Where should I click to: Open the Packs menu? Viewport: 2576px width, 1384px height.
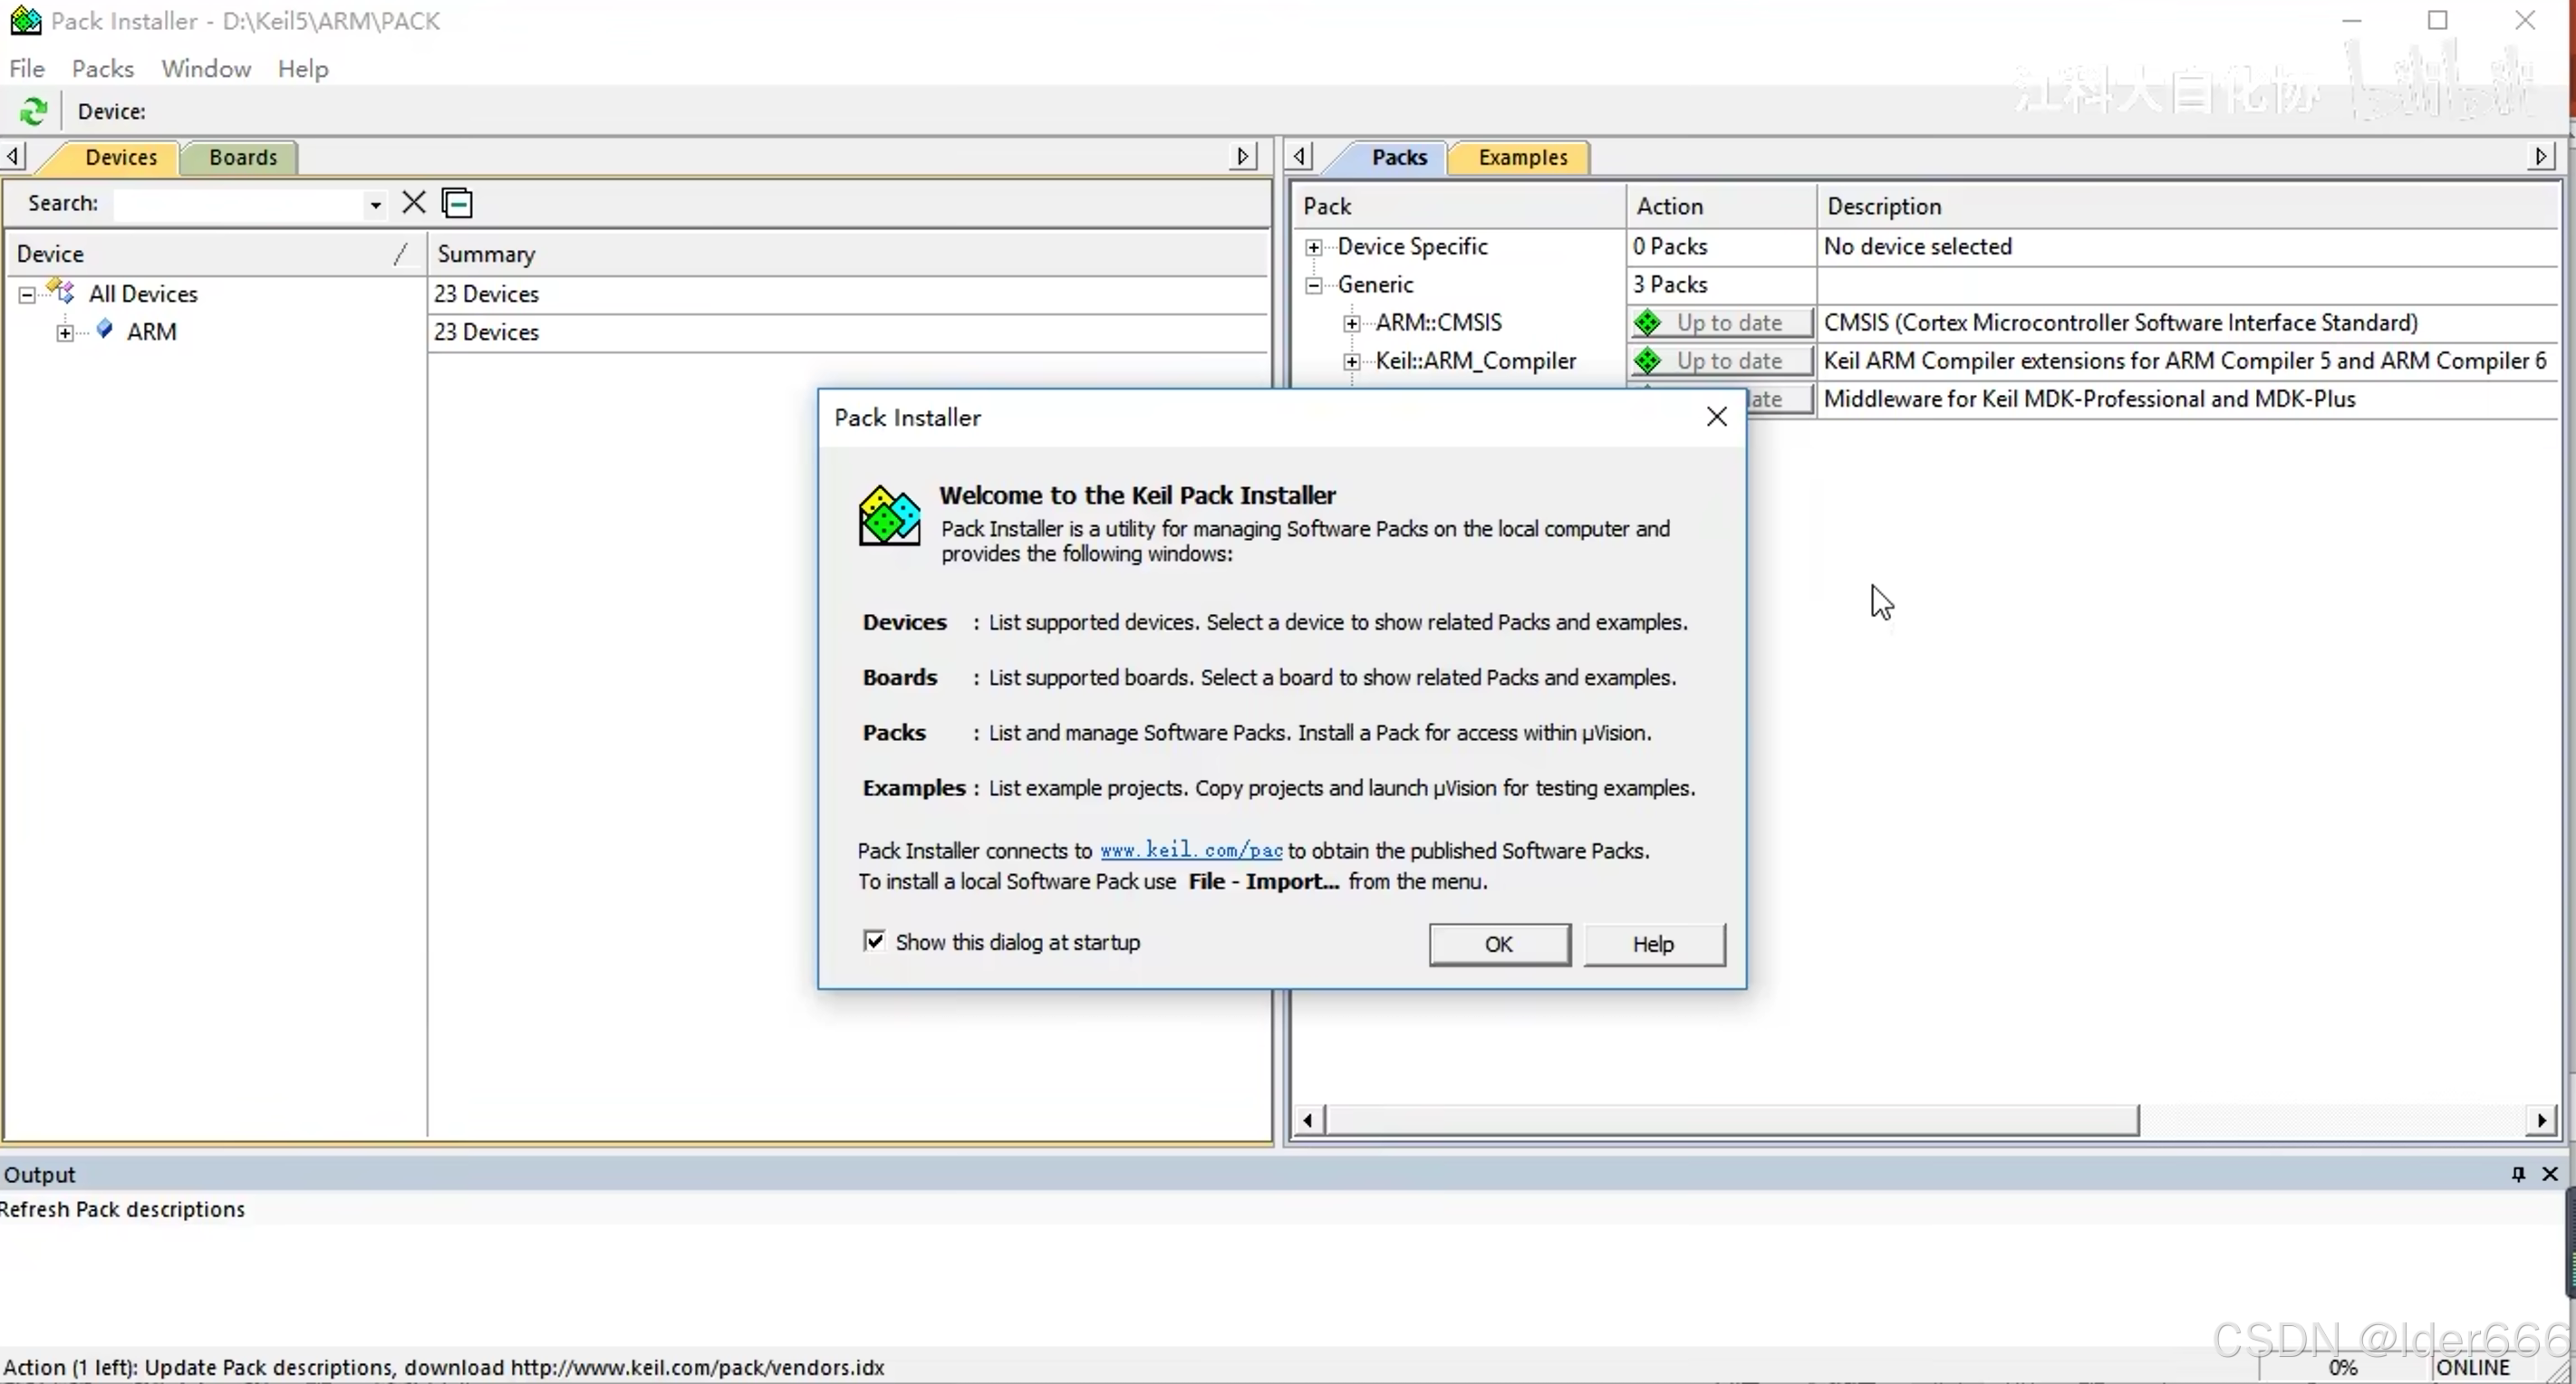[x=102, y=69]
